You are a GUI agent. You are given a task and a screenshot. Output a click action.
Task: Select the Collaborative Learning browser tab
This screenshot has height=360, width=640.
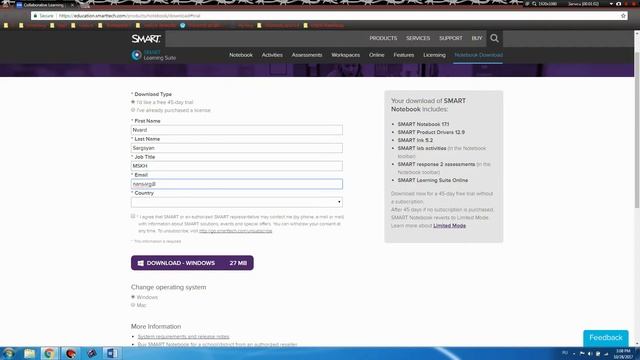click(x=45, y=5)
